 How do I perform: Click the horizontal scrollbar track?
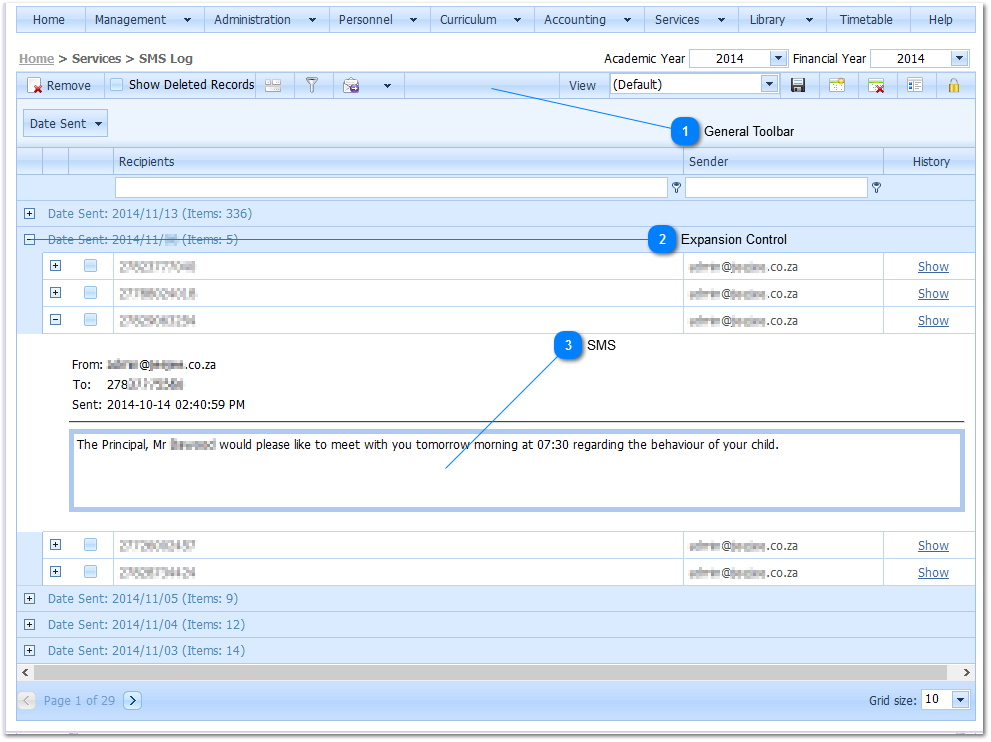pos(490,672)
